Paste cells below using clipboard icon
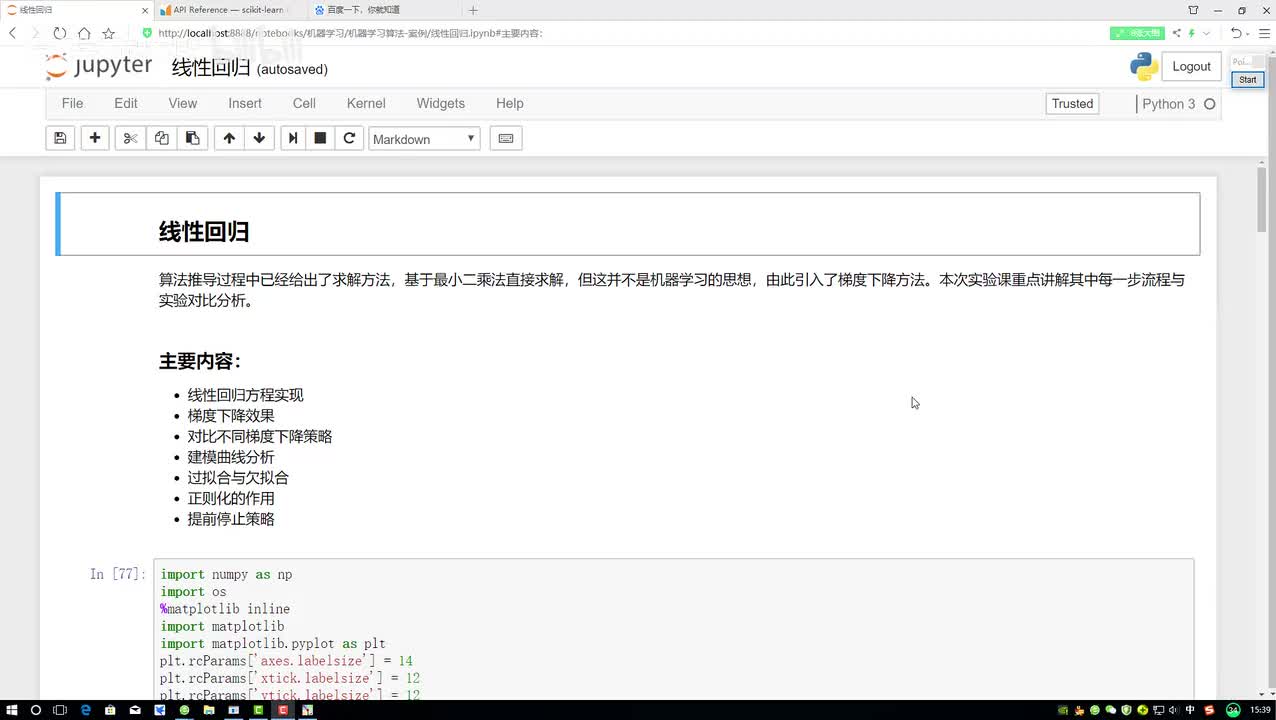The image size is (1276, 720). [192, 138]
